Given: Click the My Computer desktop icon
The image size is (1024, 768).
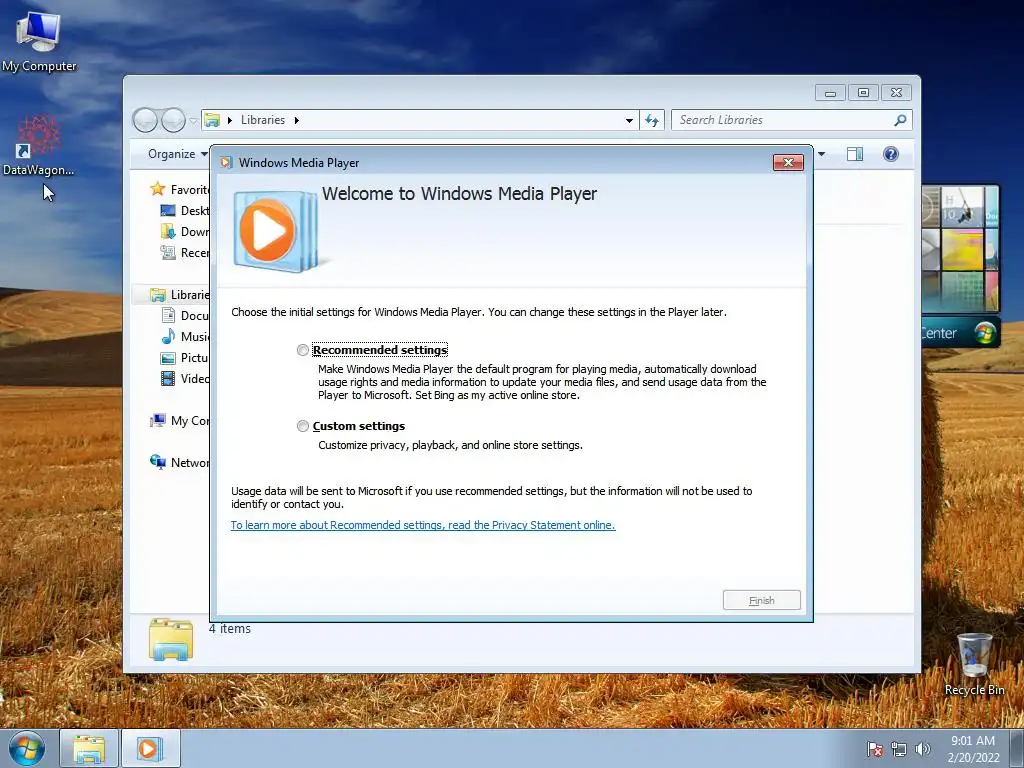Looking at the screenshot, I should point(39,40).
